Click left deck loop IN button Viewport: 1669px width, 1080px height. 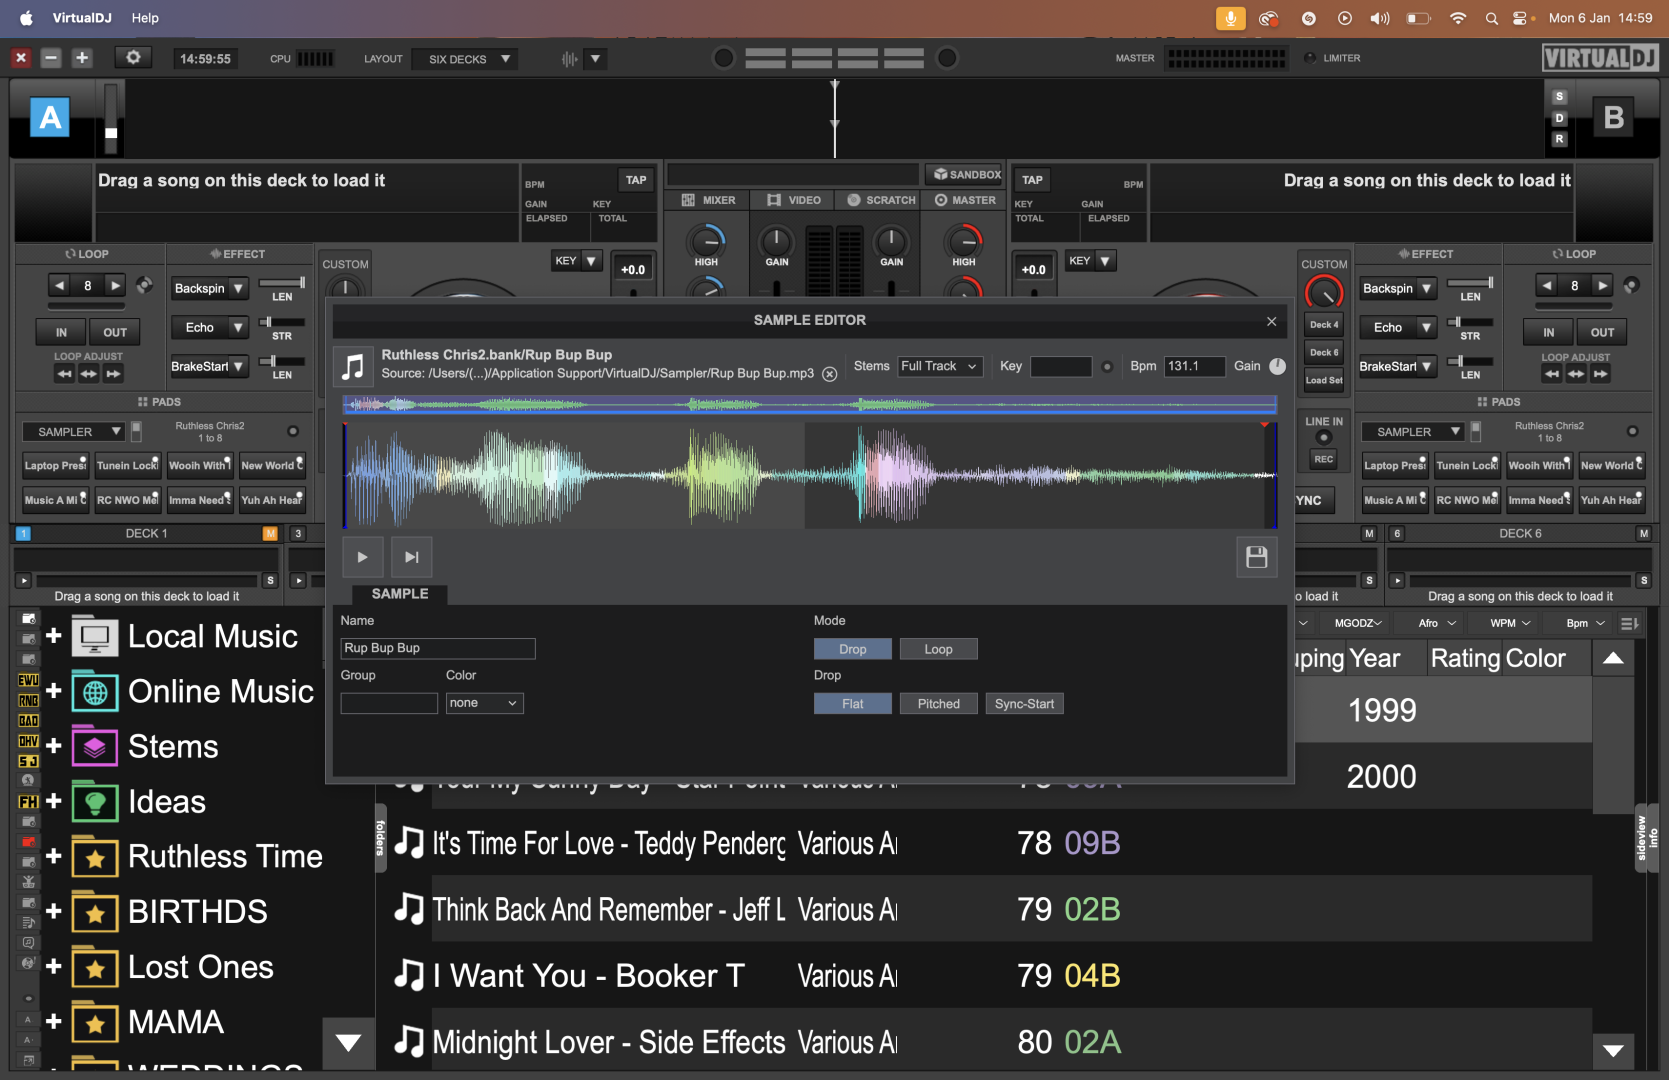click(61, 332)
